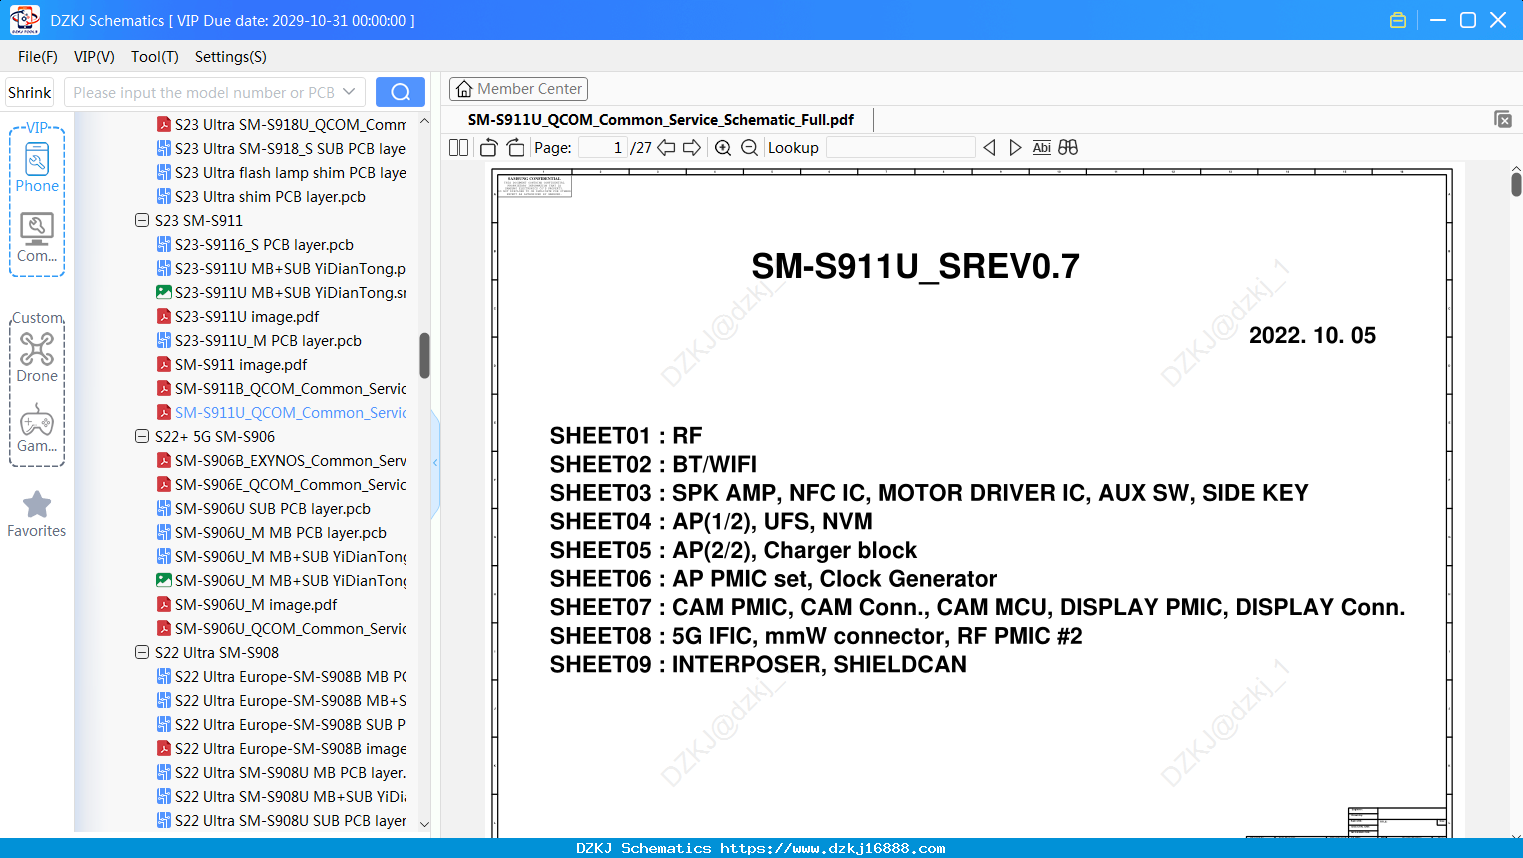The width and height of the screenshot is (1523, 858).
Task: Rotate page counterclockwise
Action: tap(488, 148)
